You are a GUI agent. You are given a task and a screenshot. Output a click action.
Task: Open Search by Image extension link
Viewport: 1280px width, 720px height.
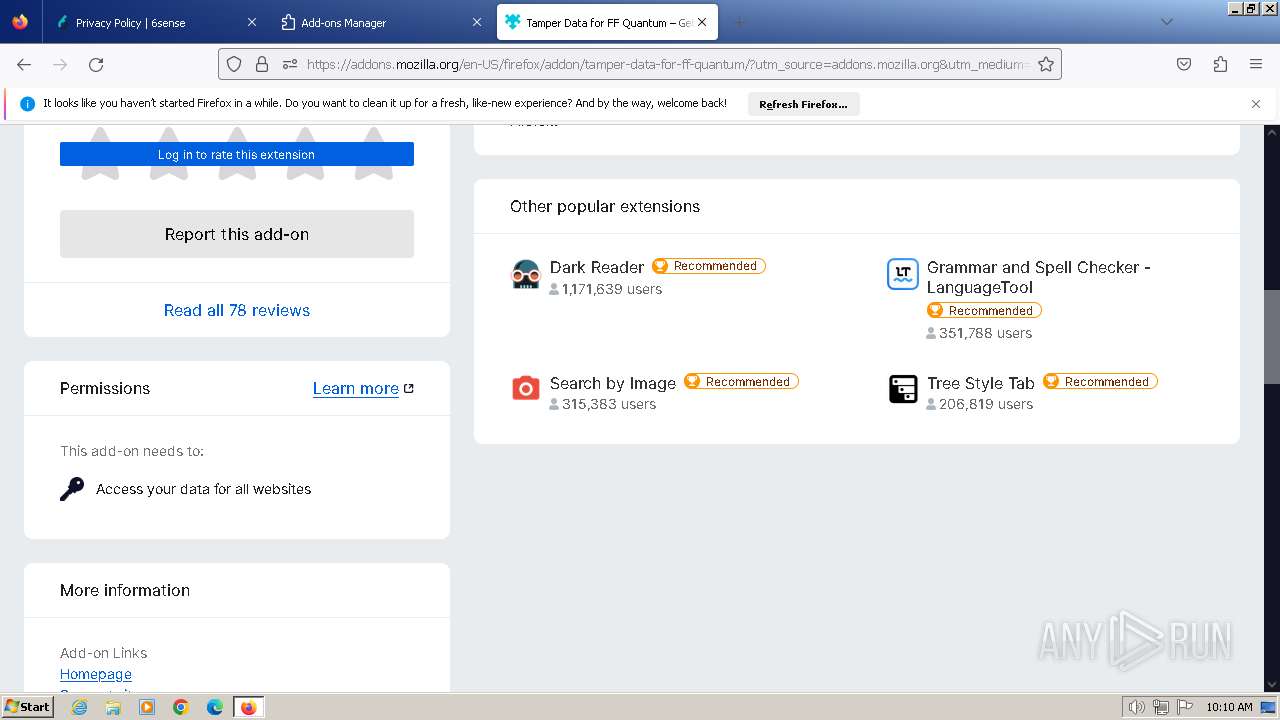(x=613, y=383)
